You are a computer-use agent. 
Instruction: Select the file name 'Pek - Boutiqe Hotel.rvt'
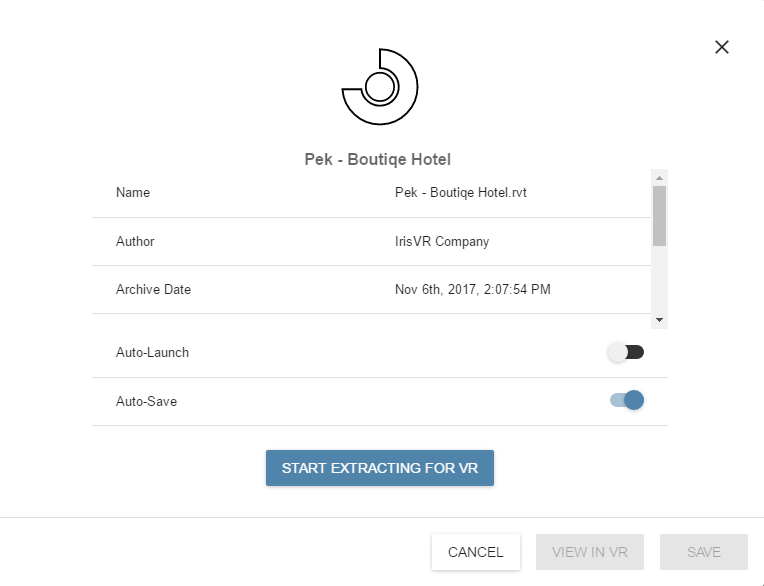pos(460,193)
